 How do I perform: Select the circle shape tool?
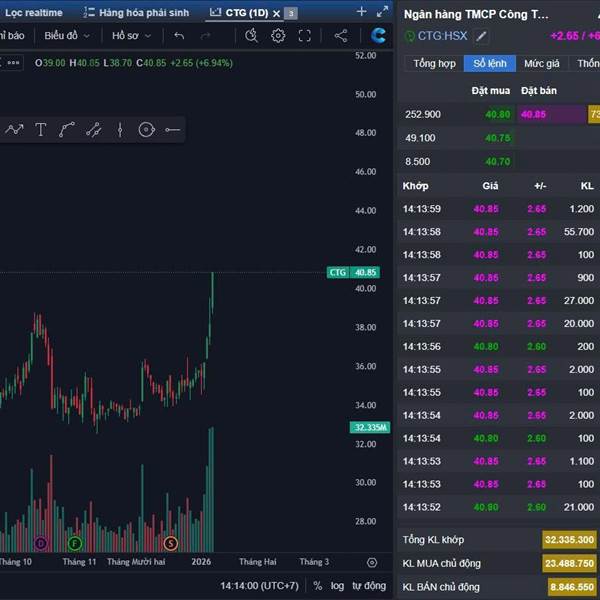147,130
